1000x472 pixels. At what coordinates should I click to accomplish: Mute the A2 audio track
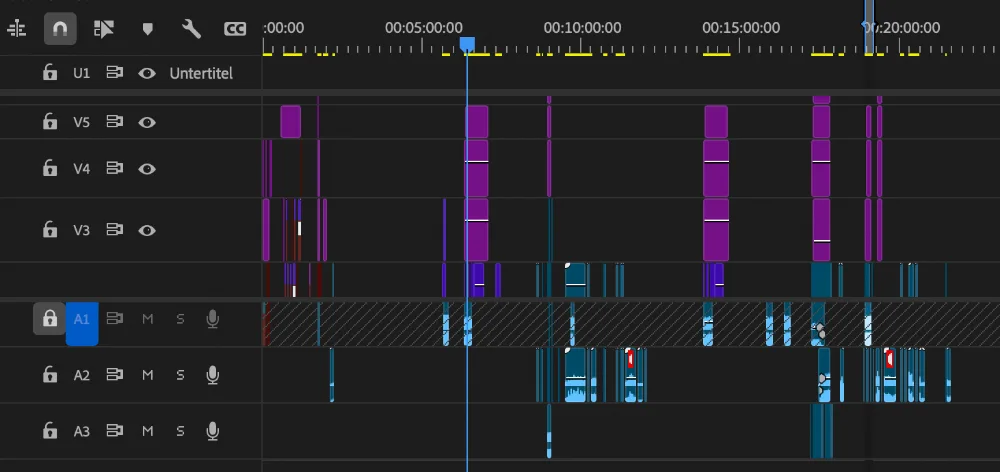click(x=147, y=375)
